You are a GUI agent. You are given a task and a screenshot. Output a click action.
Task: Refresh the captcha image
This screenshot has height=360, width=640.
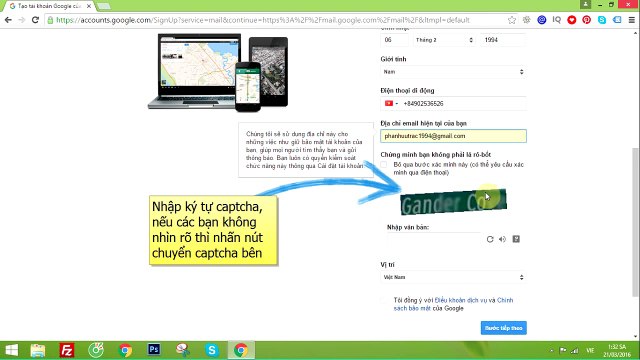(490, 239)
